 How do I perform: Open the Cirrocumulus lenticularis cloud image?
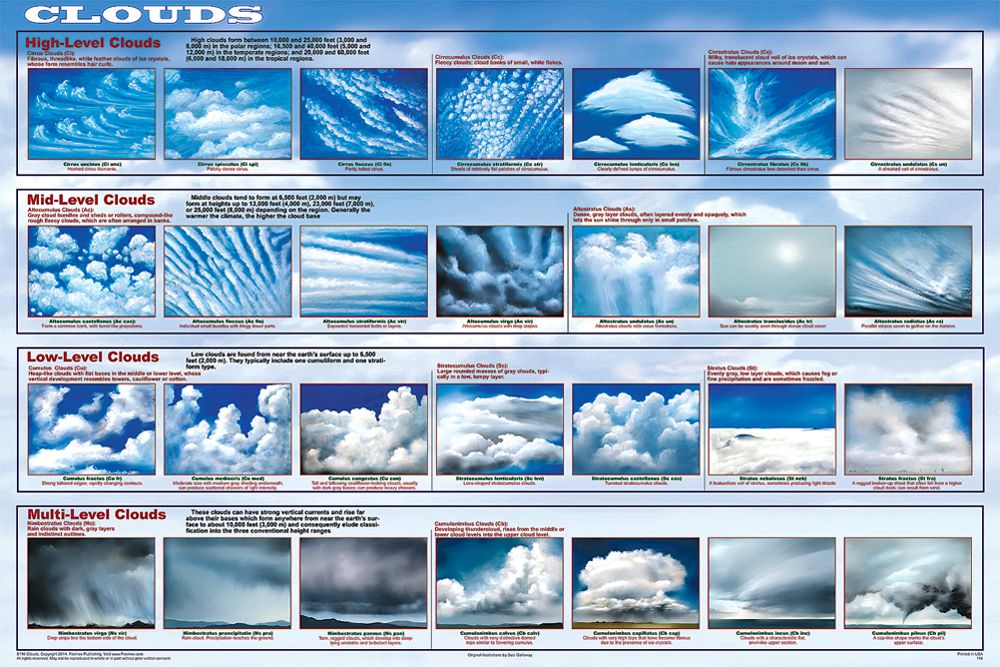tap(636, 113)
